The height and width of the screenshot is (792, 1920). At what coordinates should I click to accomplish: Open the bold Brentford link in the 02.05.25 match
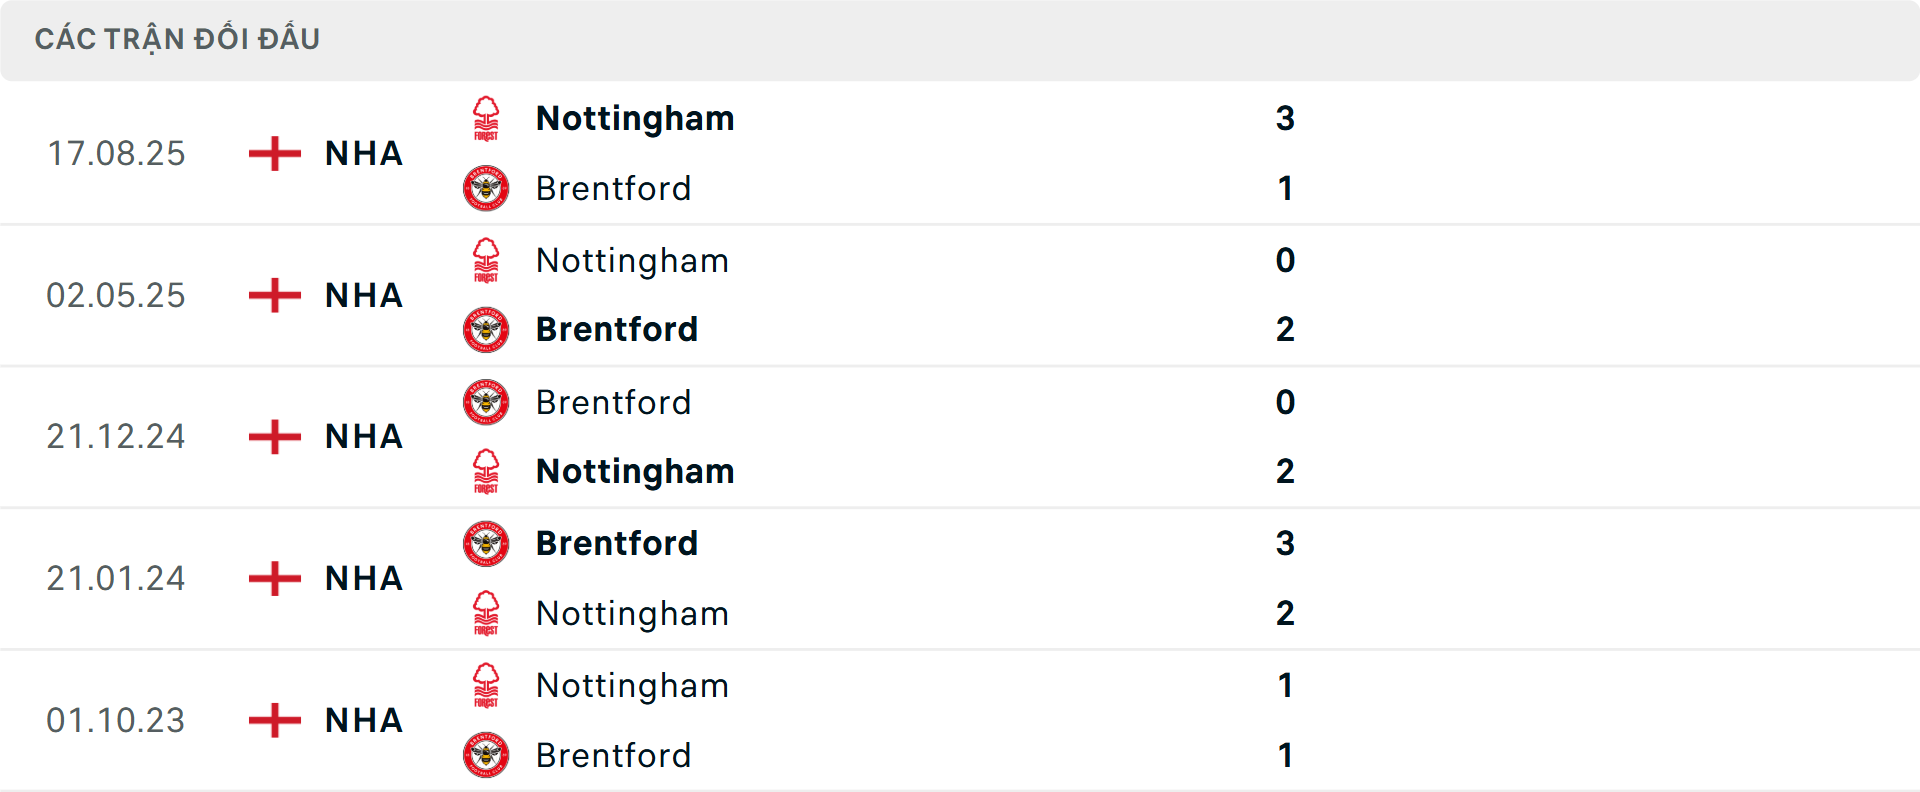pos(617,329)
